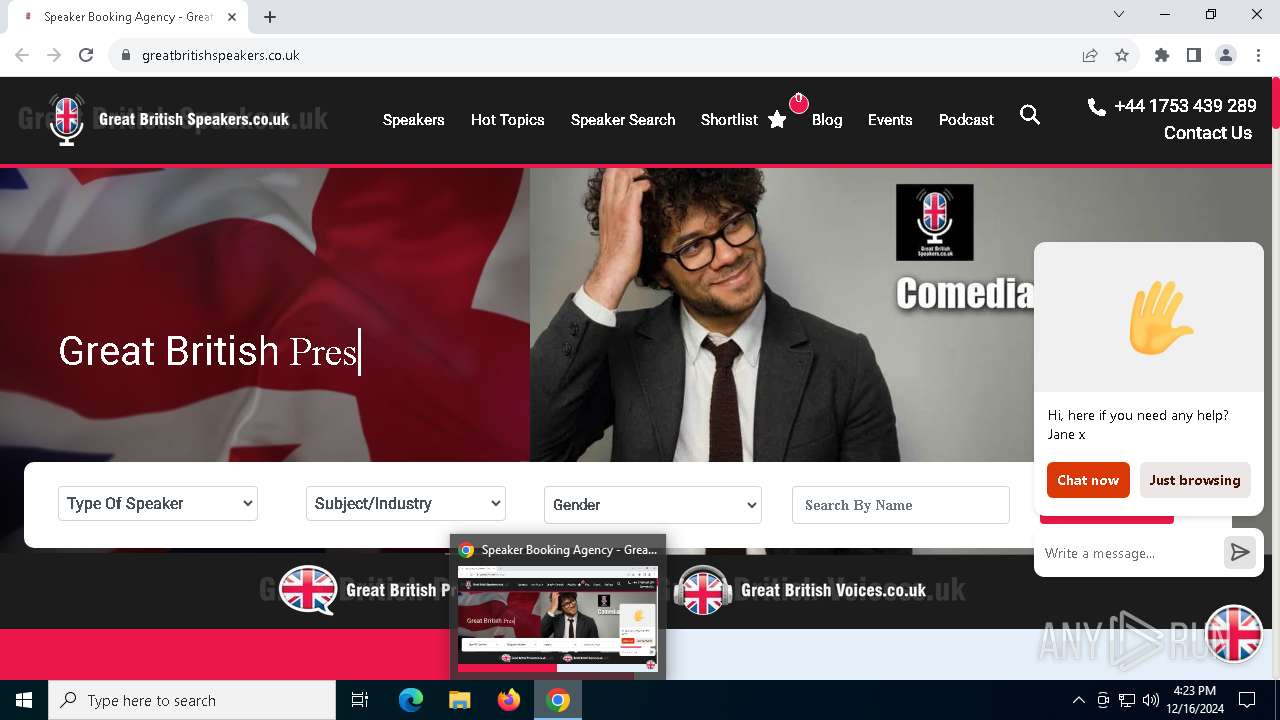Expand the Gender dropdown
1280x720 pixels.
[x=653, y=505]
